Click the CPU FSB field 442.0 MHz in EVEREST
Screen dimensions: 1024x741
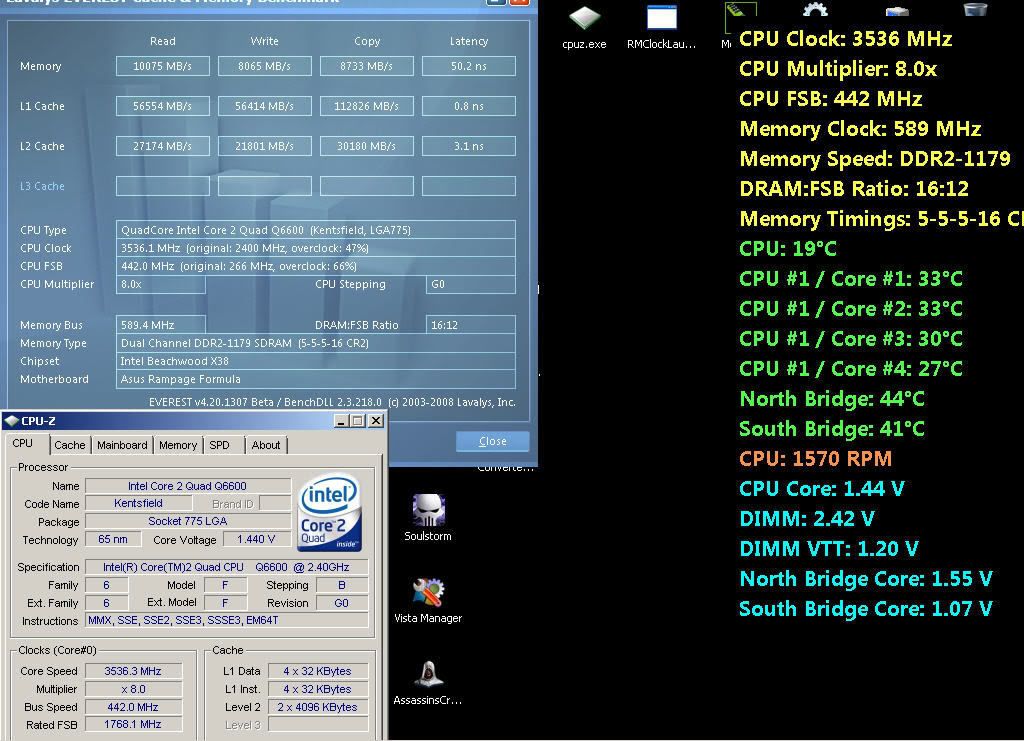[315, 266]
